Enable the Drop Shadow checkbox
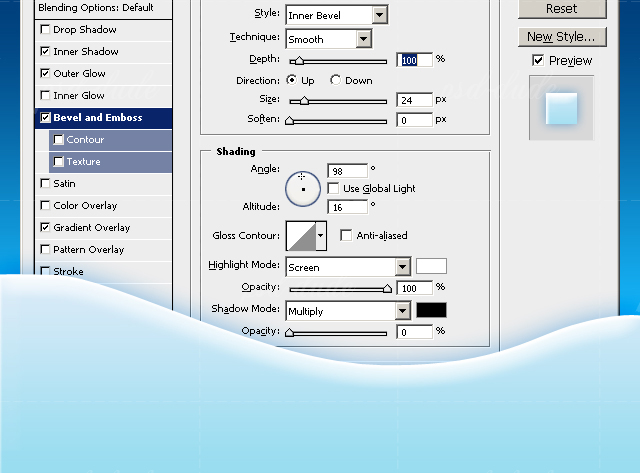This screenshot has width=640, height=473. 45,29
